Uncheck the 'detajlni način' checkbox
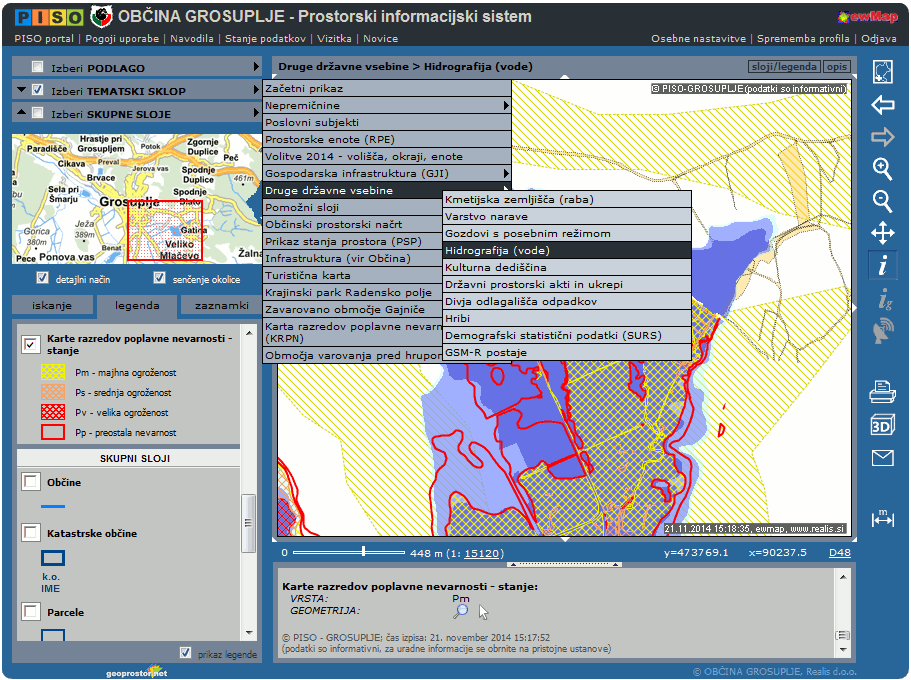The width and height of the screenshot is (911, 680). point(42,278)
